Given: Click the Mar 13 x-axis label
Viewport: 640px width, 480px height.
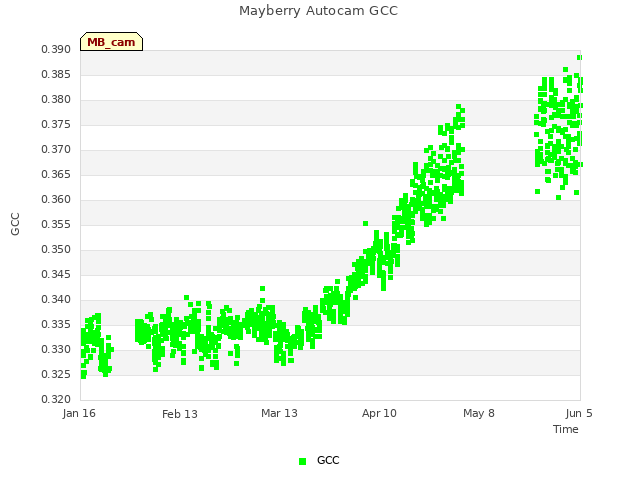Looking at the screenshot, I should tap(279, 413).
